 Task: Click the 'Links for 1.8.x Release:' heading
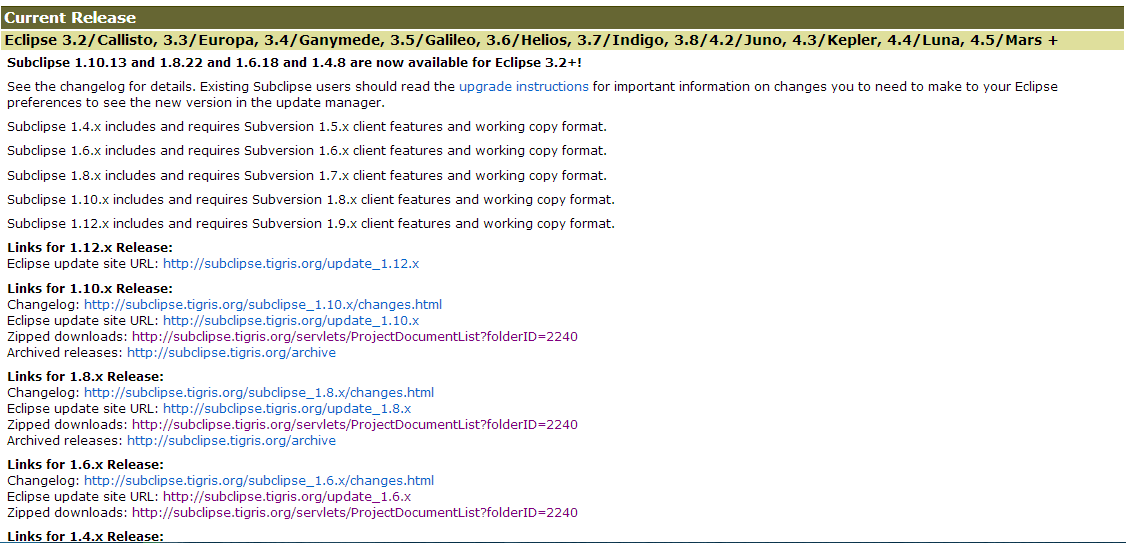(x=85, y=376)
